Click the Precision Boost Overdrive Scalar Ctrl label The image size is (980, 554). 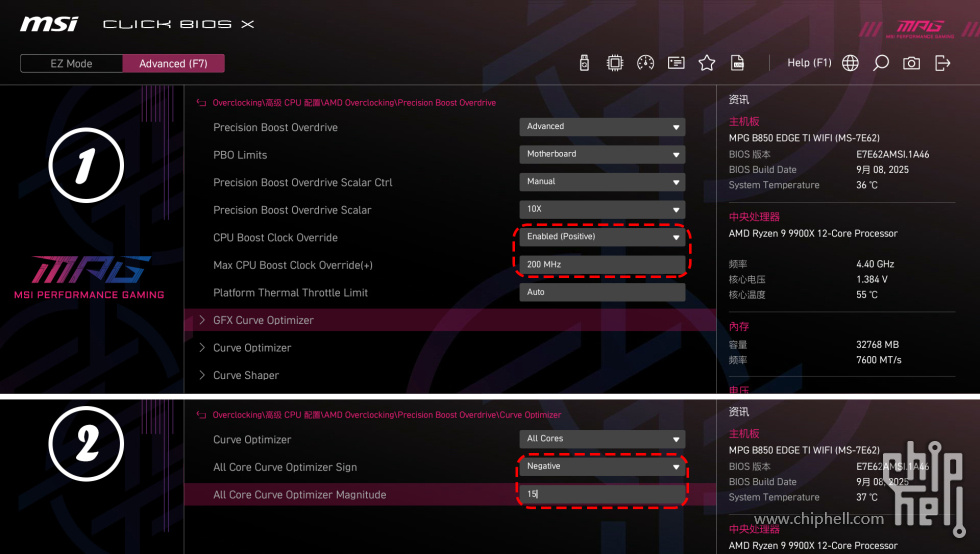point(302,183)
